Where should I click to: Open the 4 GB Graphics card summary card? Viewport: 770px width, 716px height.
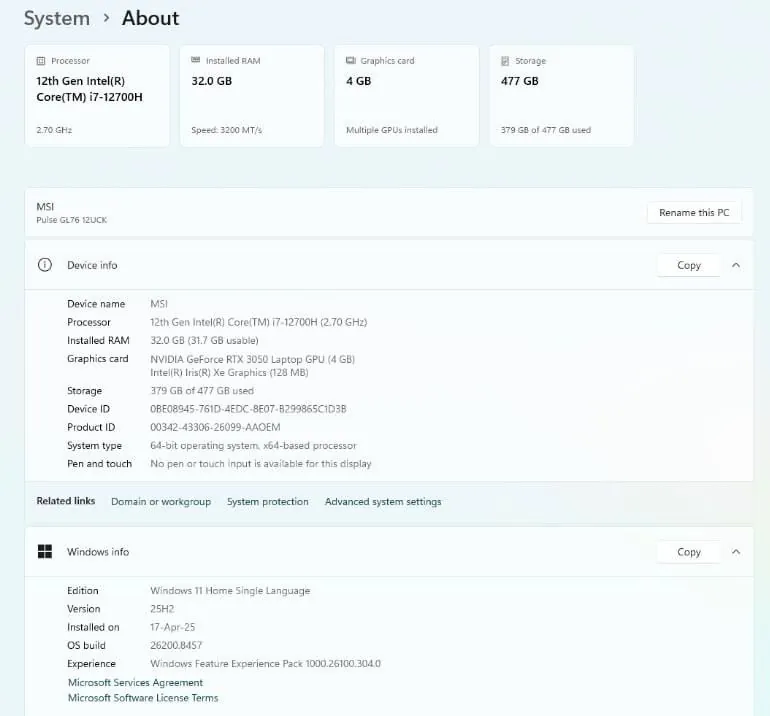click(x=407, y=96)
